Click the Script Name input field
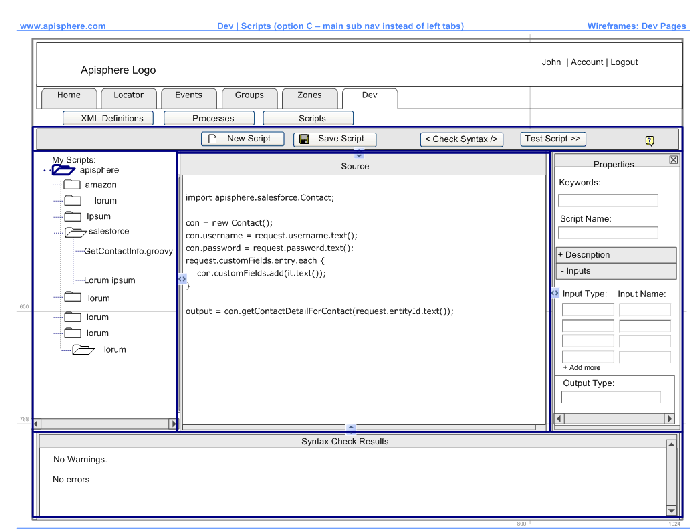The height and width of the screenshot is (529, 690). click(x=608, y=232)
